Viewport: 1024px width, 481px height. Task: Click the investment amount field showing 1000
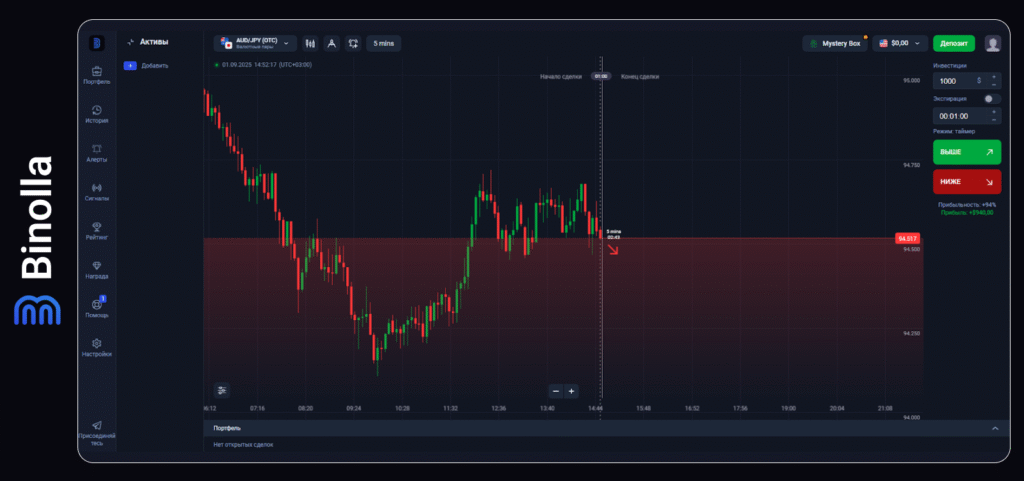(954, 80)
